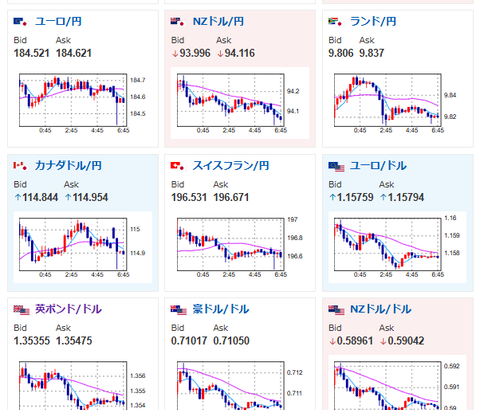Screen dimensions: 480x410
Task: Click the Canada dollar/Yen flag icon
Action: click(20, 166)
